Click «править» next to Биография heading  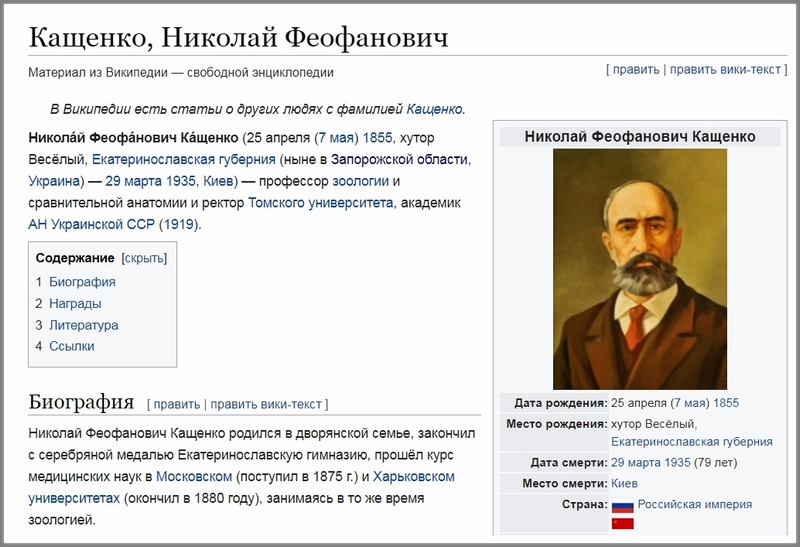coord(177,404)
